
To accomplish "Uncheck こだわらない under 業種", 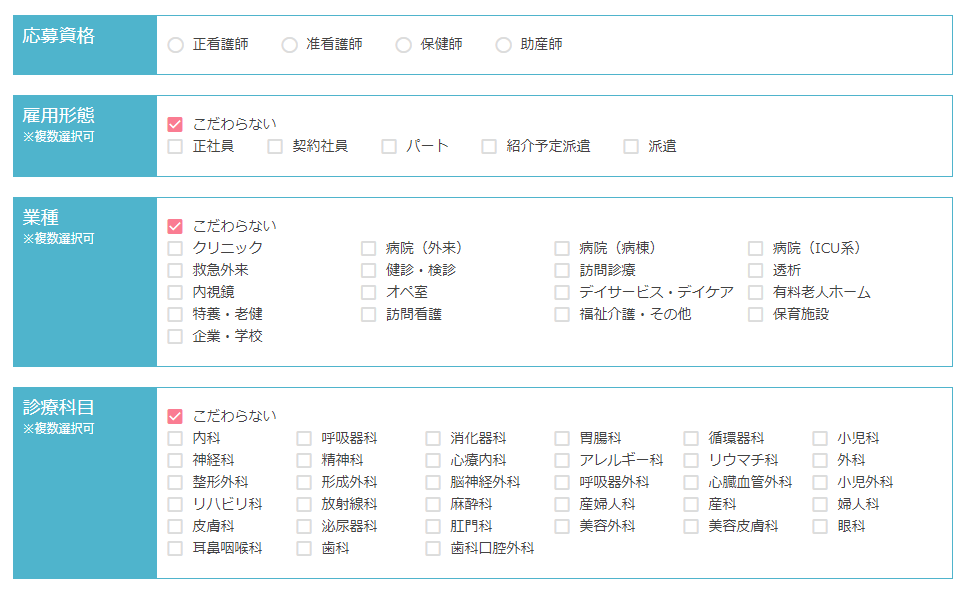I will pyautogui.click(x=175, y=226).
